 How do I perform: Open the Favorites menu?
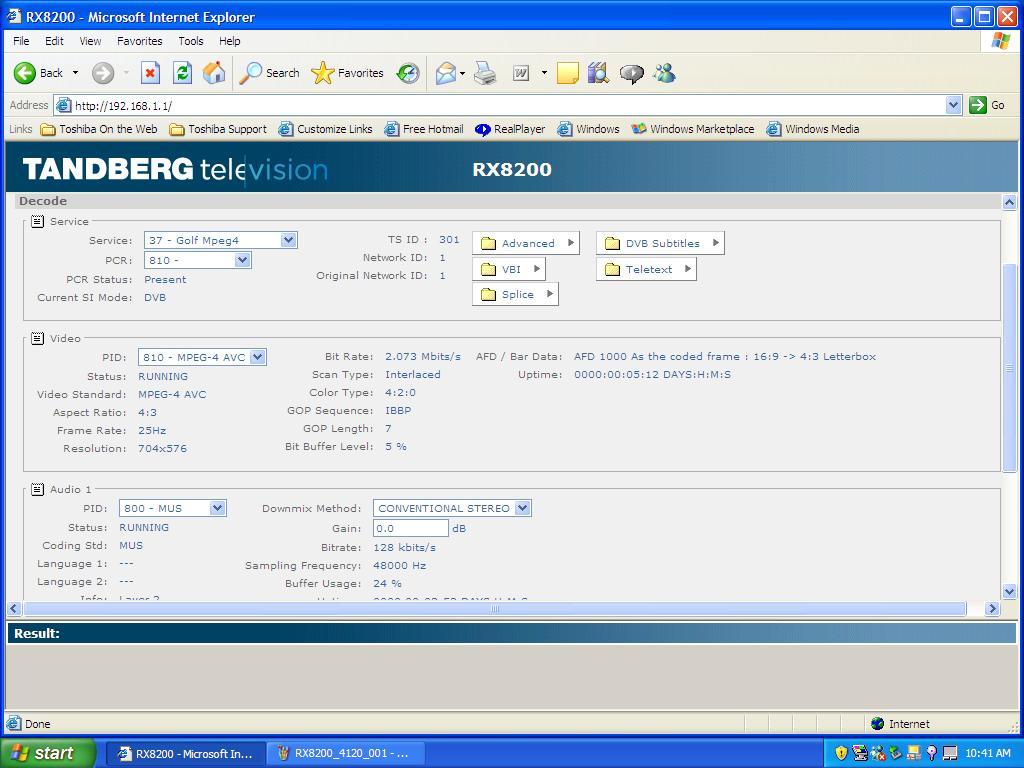coord(139,41)
